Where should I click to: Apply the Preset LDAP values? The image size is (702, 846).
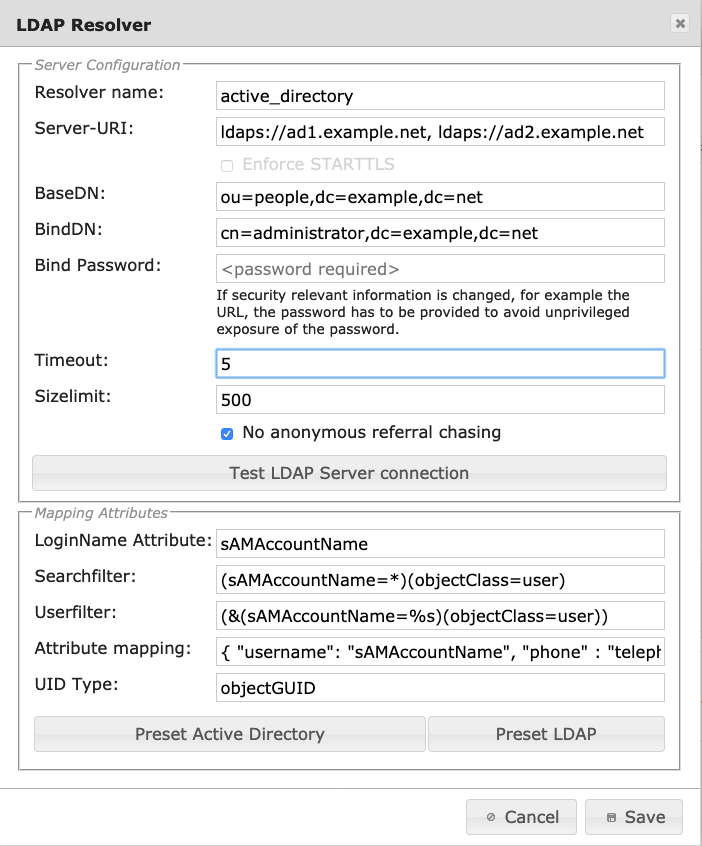[x=546, y=734]
